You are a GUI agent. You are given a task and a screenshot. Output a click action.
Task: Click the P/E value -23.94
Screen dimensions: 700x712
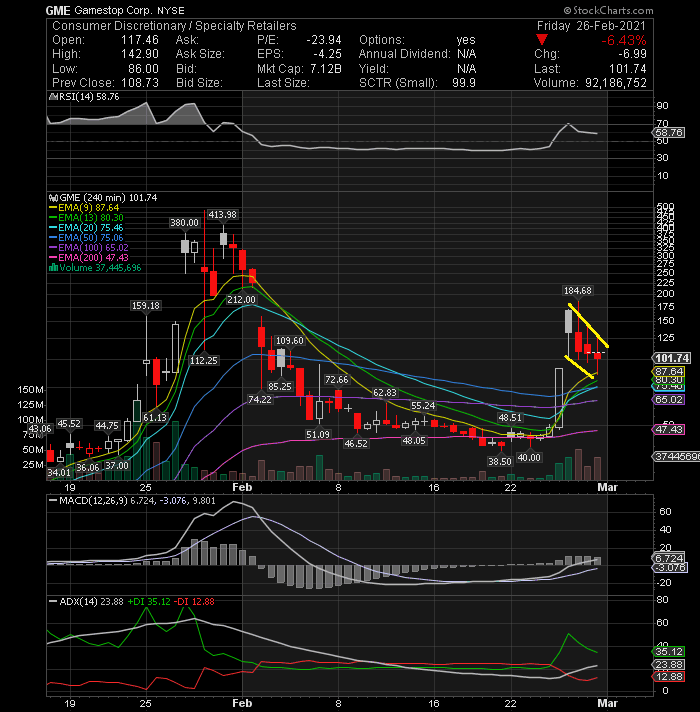[324, 40]
